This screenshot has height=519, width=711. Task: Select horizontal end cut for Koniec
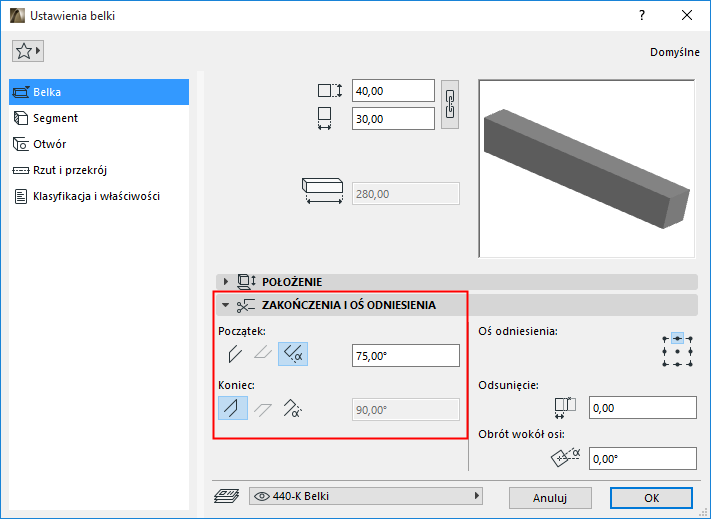click(263, 409)
